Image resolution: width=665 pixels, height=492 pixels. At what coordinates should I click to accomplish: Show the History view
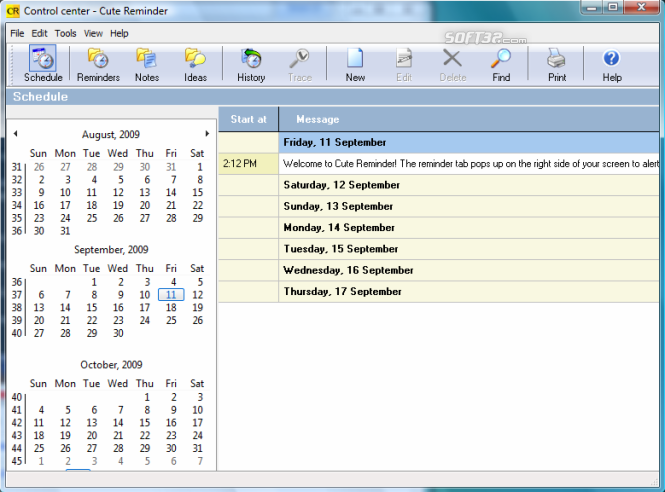click(x=251, y=64)
